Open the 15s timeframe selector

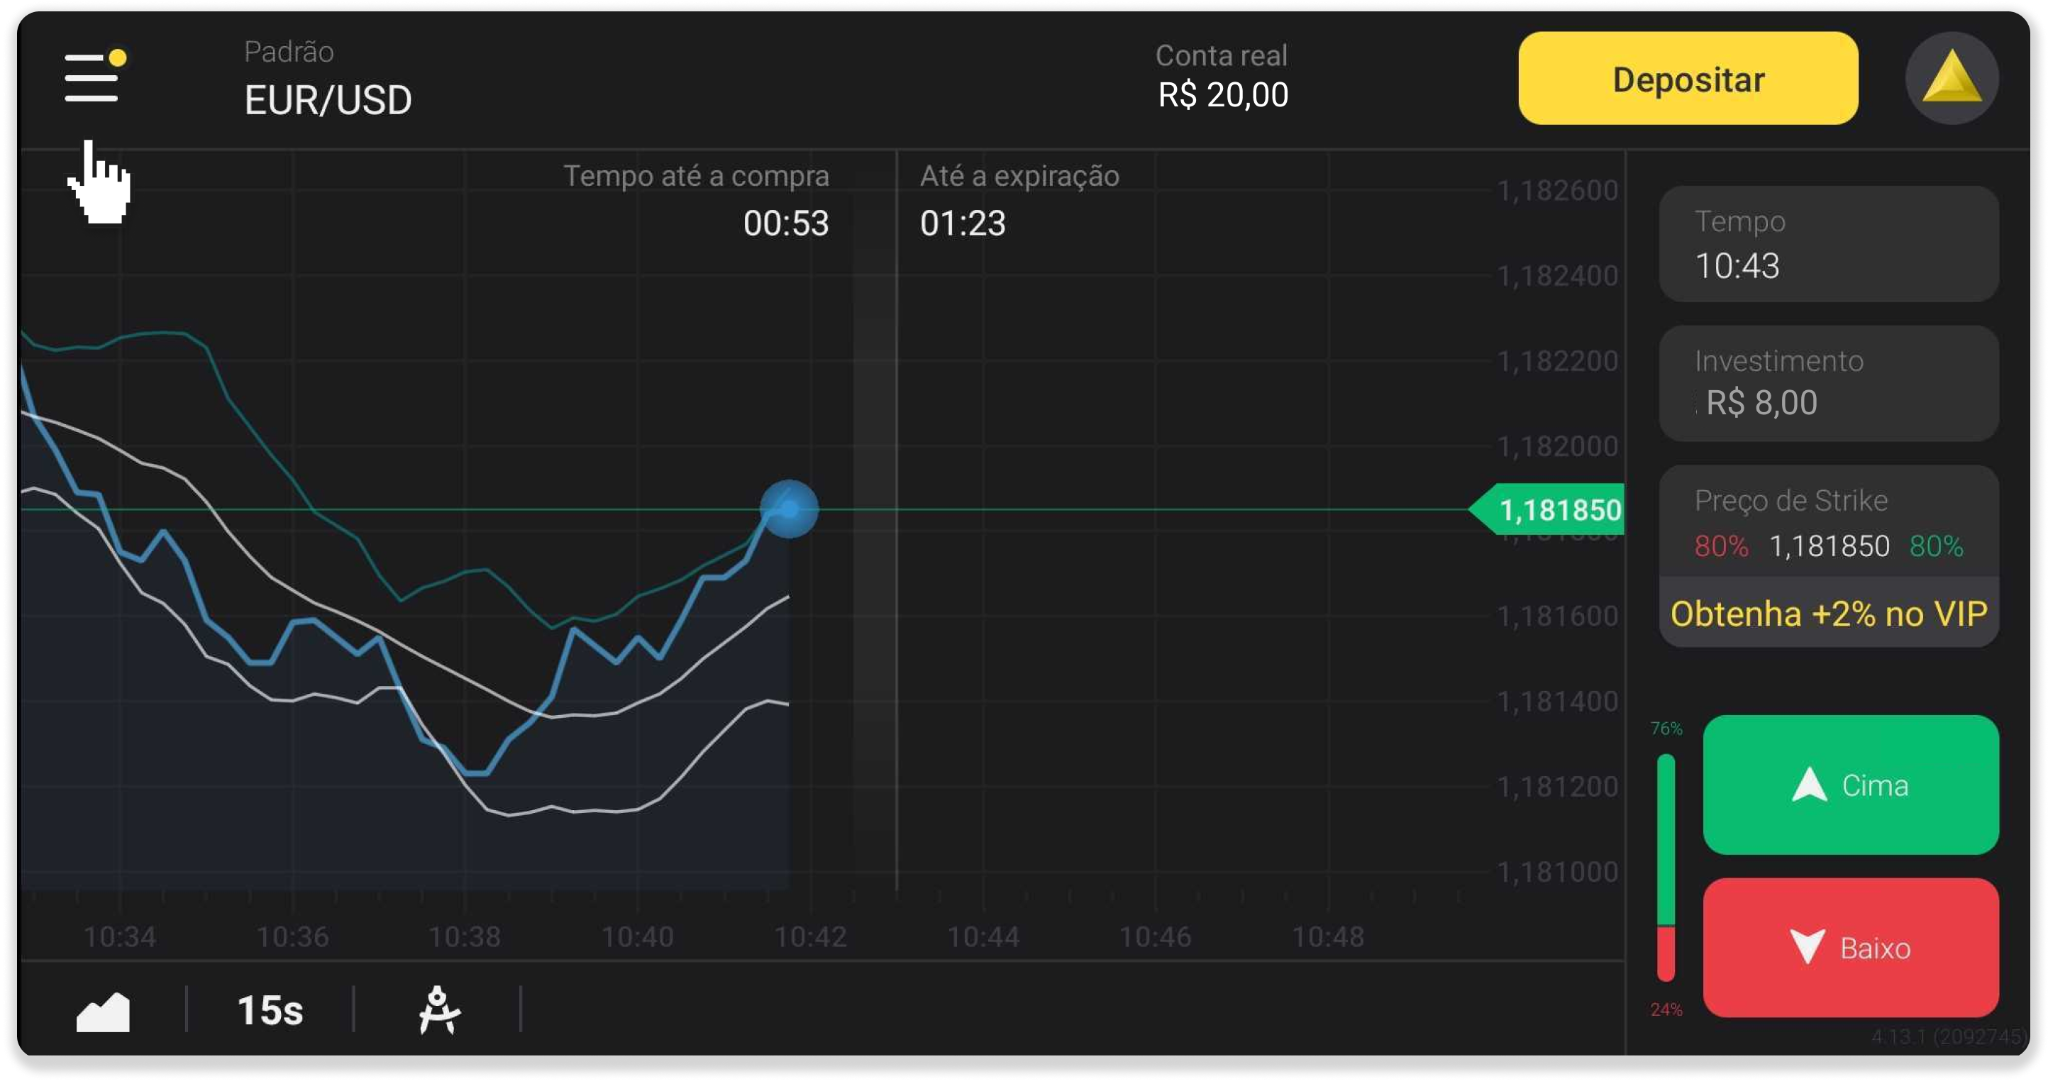[270, 1010]
